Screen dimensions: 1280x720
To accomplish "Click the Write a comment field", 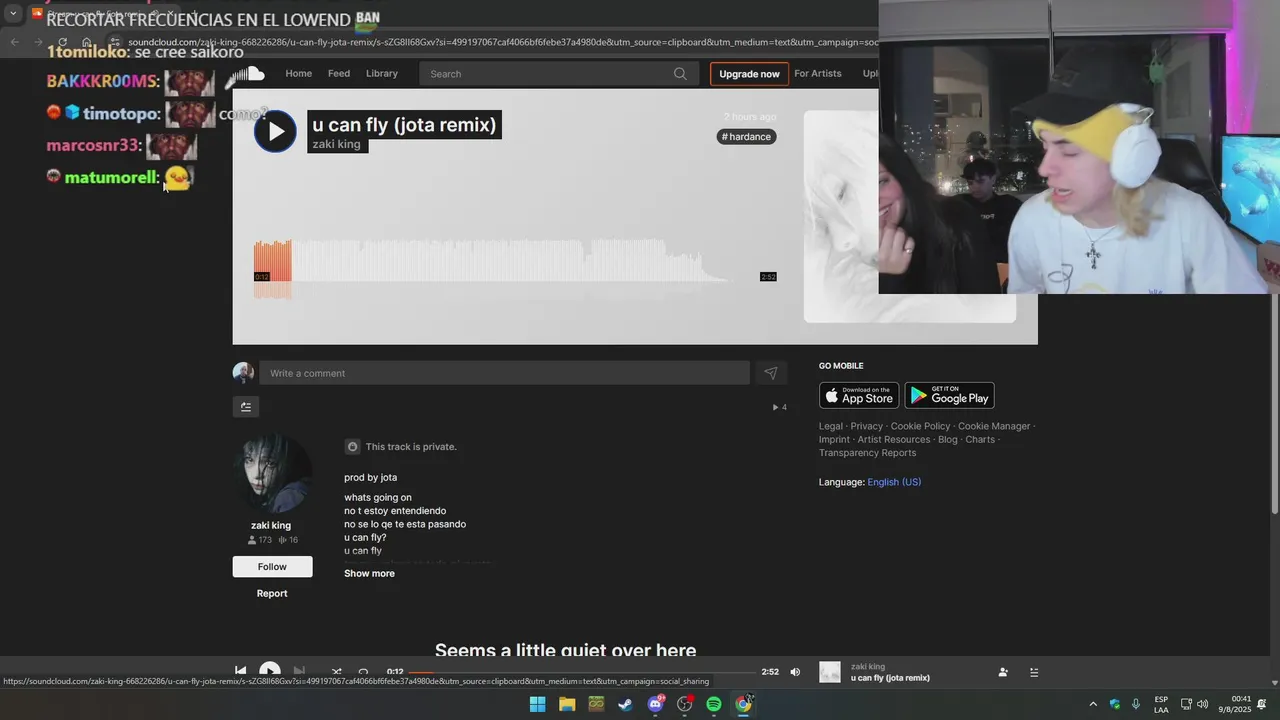I will point(504,373).
